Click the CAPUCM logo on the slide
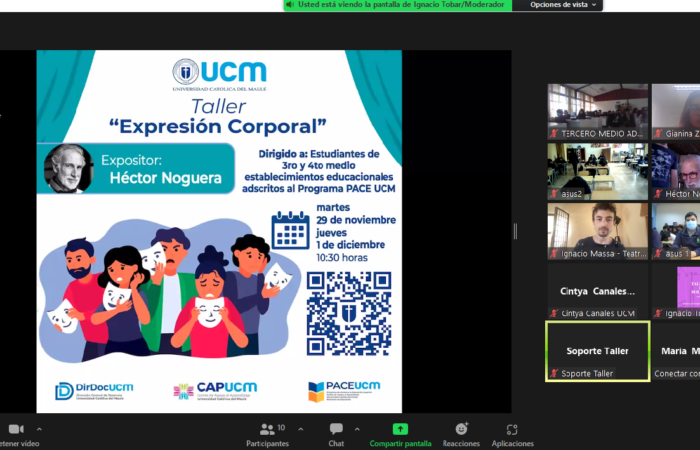 [x=215, y=391]
